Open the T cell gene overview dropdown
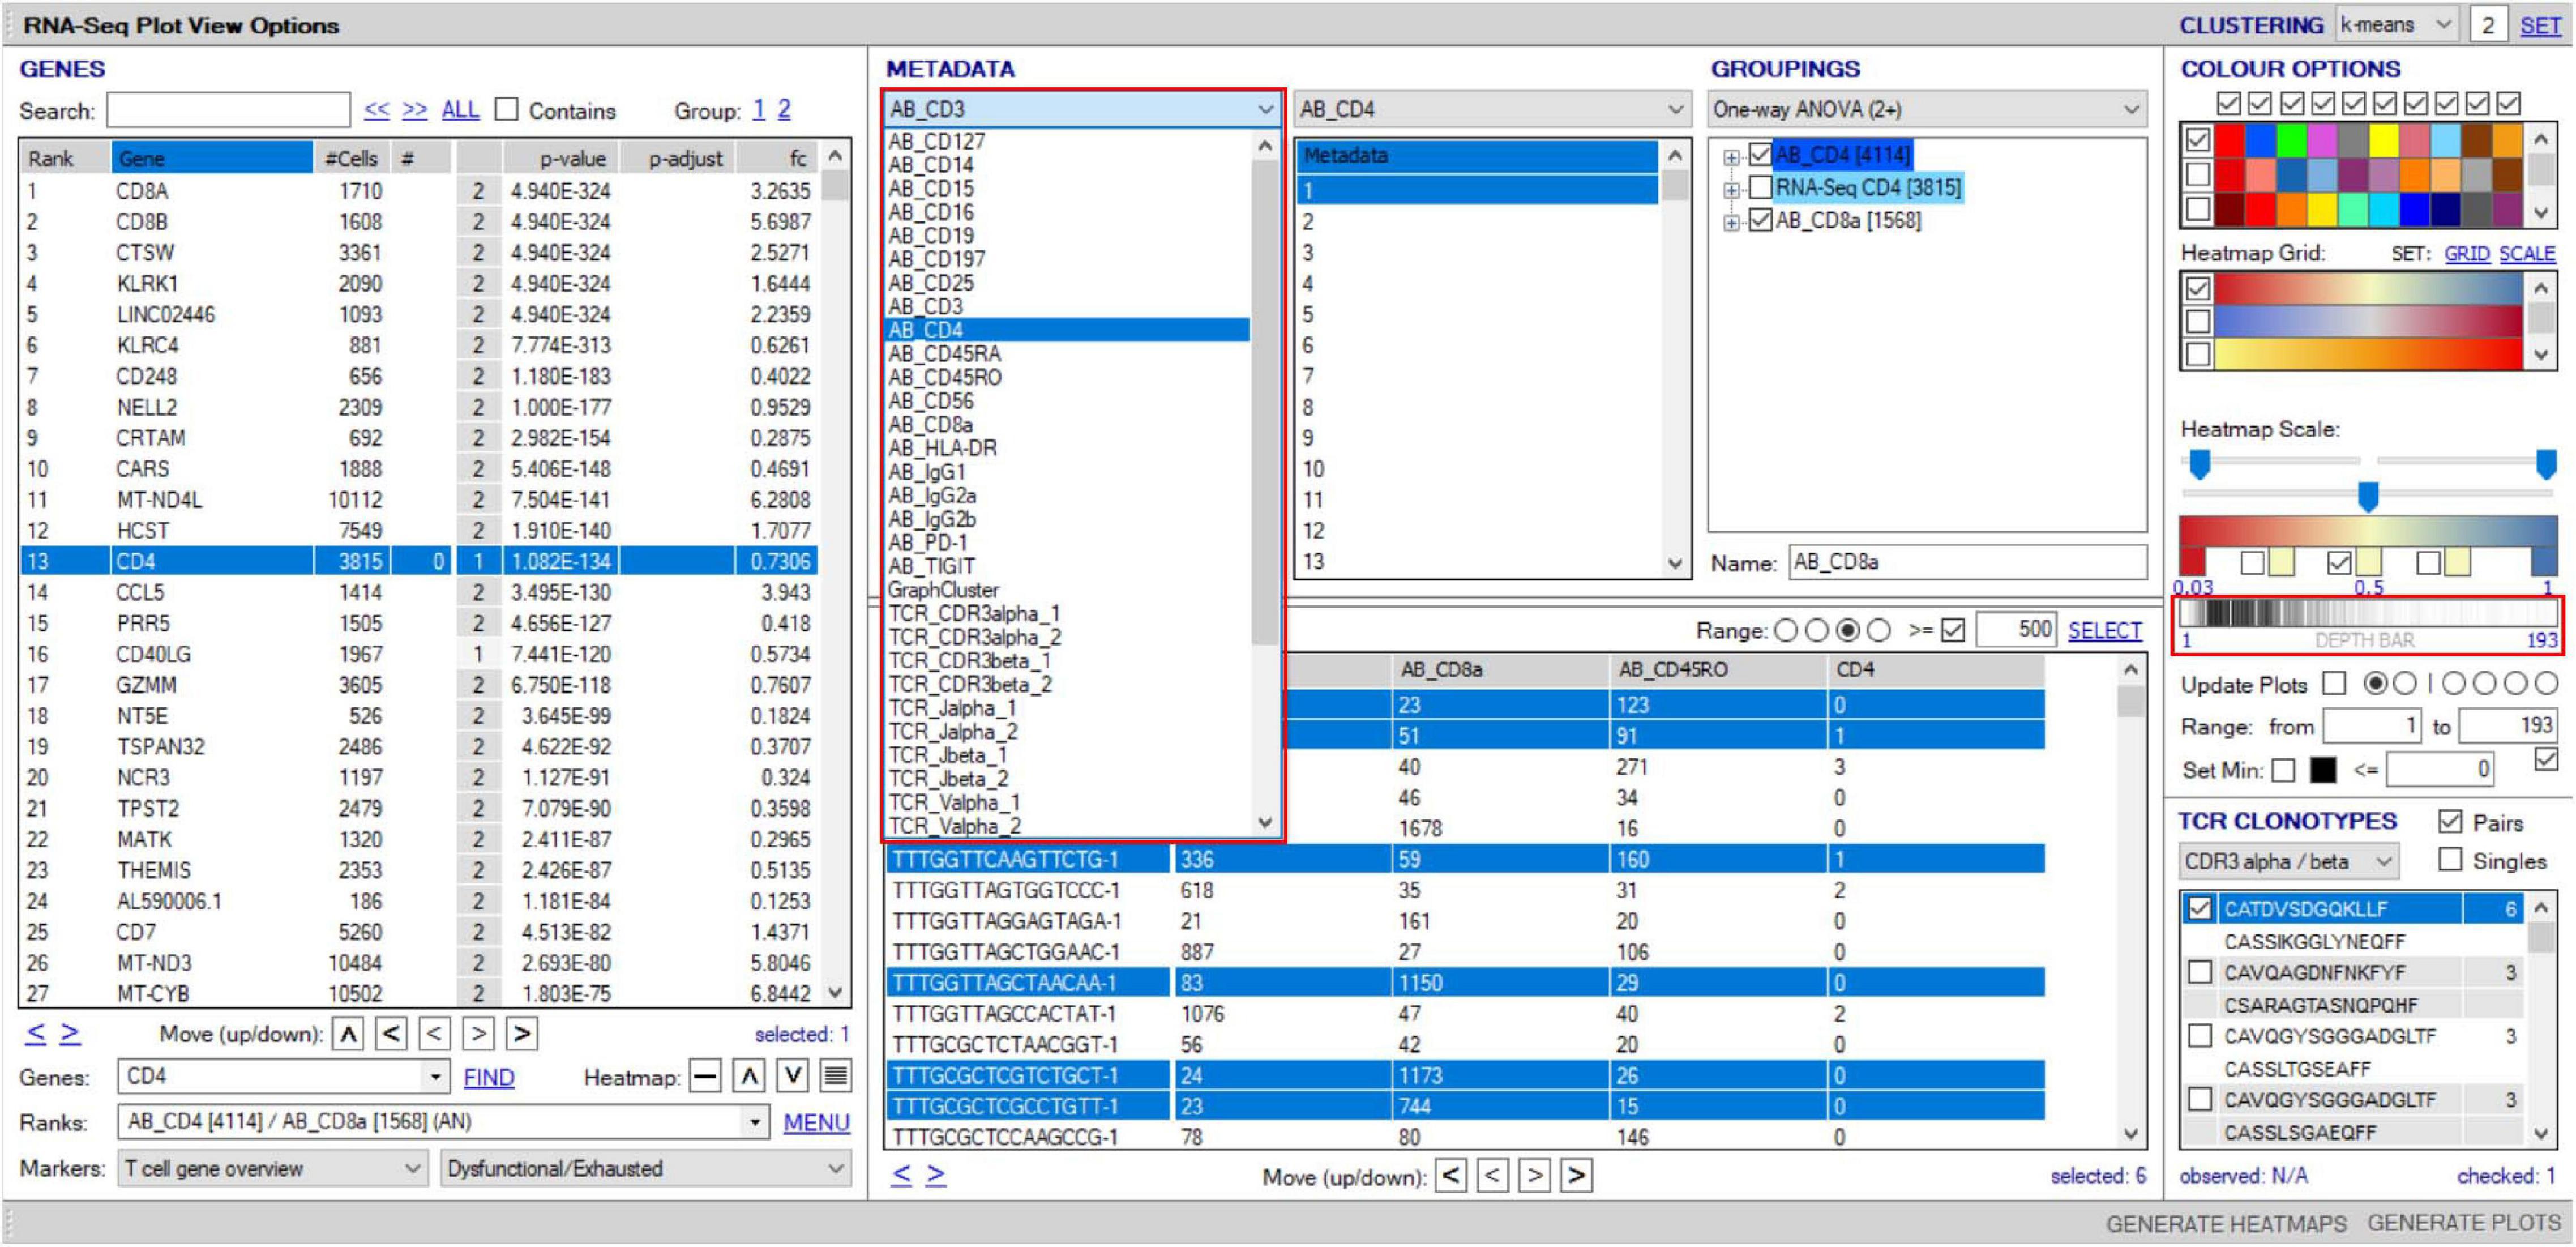The width and height of the screenshot is (2576, 1247). pyautogui.click(x=273, y=1168)
